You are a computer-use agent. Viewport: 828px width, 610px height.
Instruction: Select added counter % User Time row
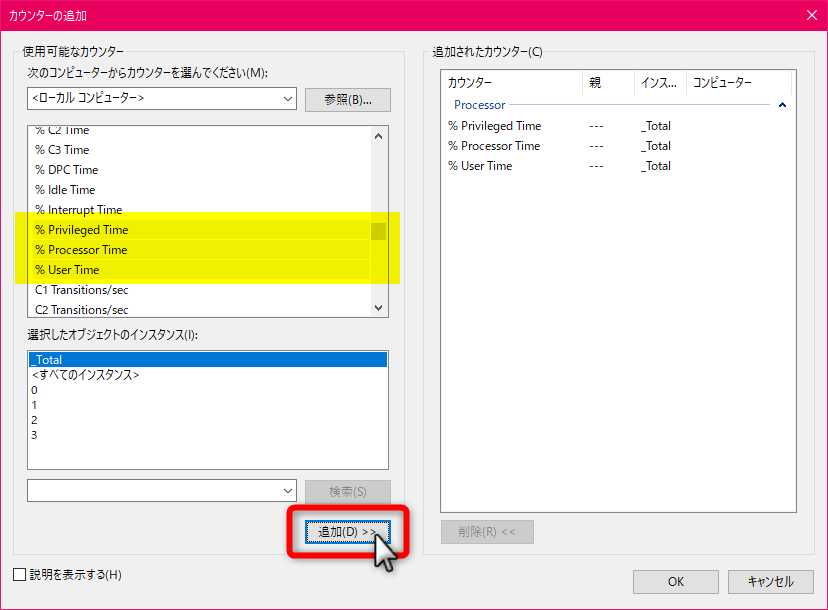(618, 166)
